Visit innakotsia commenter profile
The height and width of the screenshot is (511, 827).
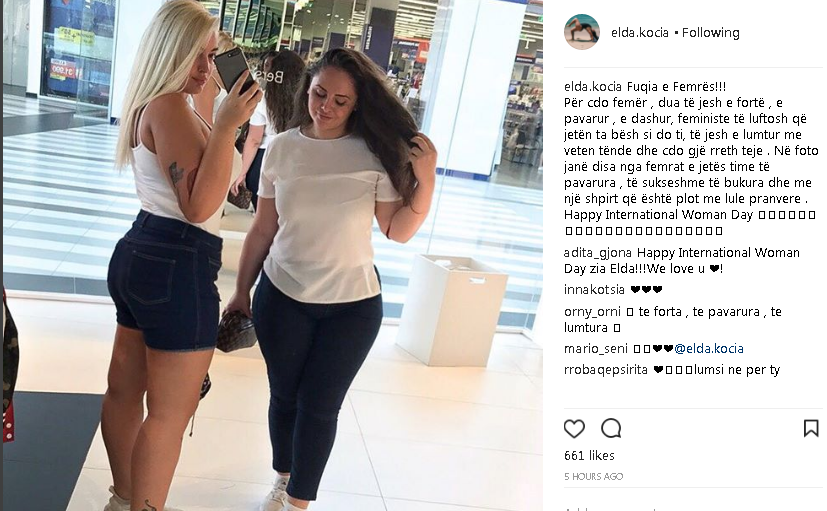594,290
